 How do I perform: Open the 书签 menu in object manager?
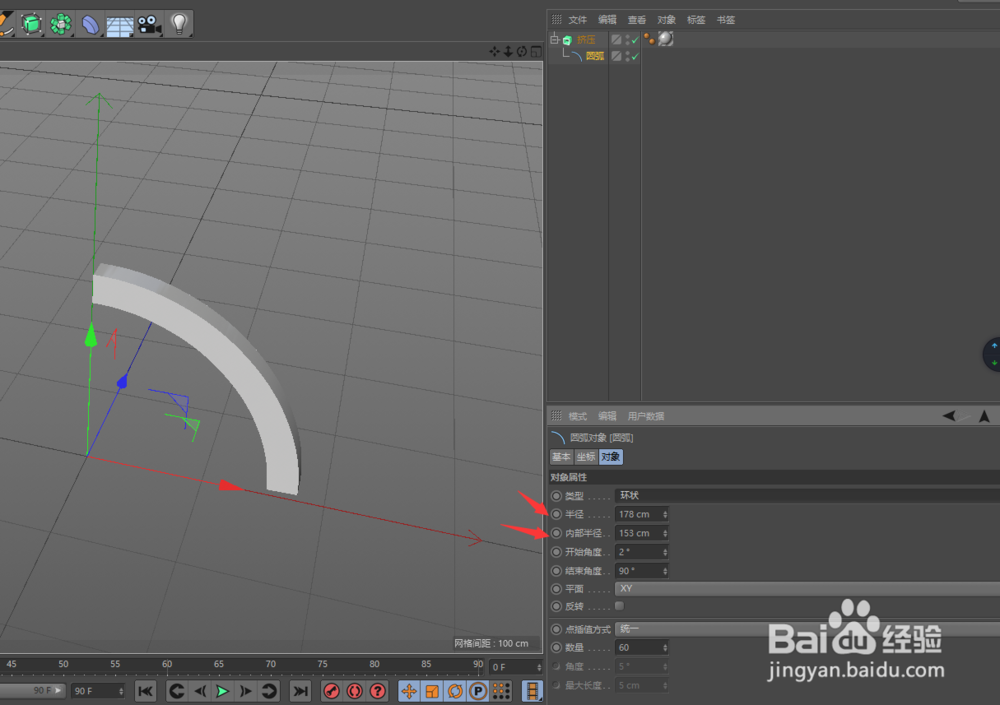[x=726, y=20]
